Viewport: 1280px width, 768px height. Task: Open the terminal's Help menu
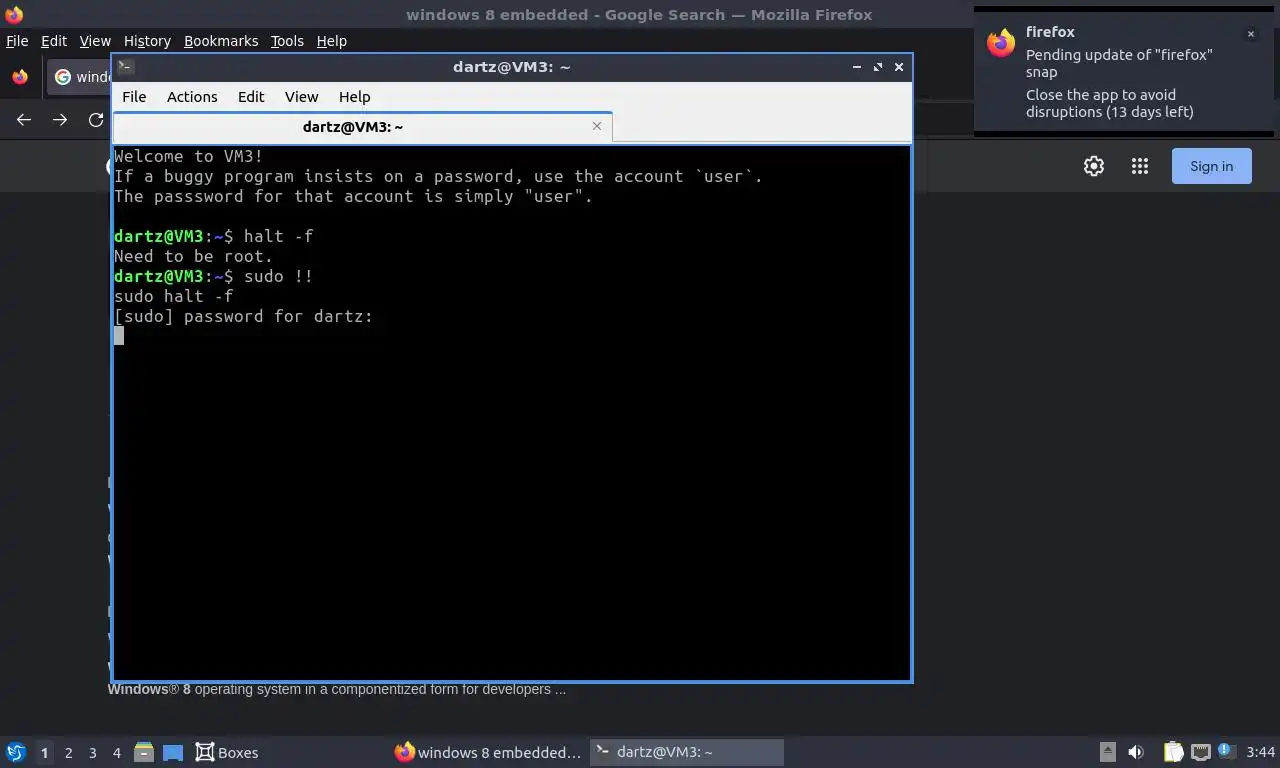[x=354, y=97]
